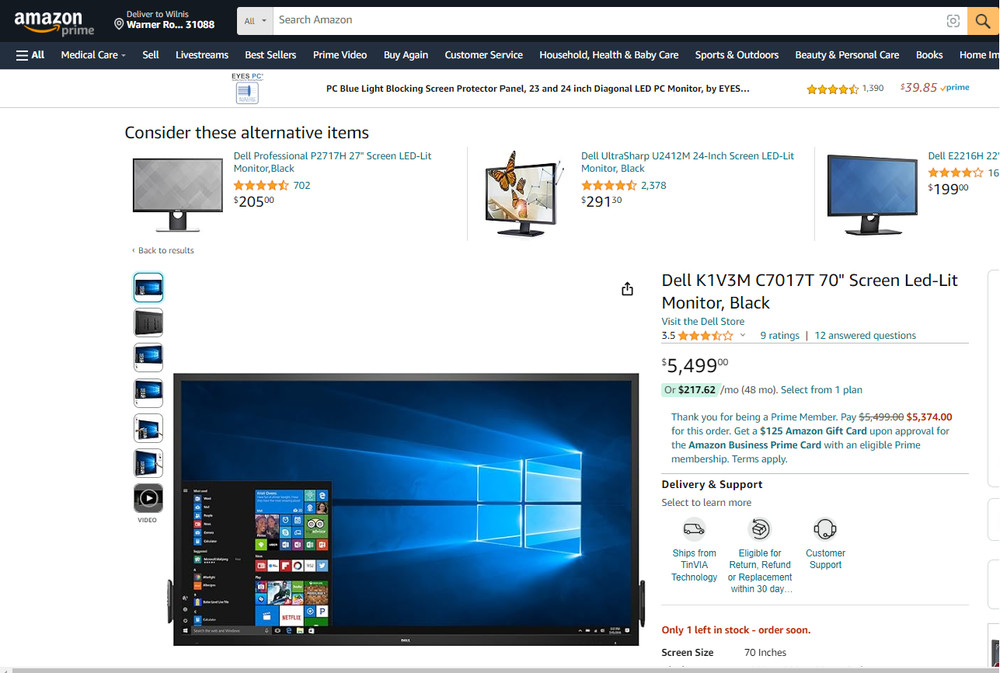Click the share icon above product image
The width and height of the screenshot is (1000, 673).
click(627, 289)
